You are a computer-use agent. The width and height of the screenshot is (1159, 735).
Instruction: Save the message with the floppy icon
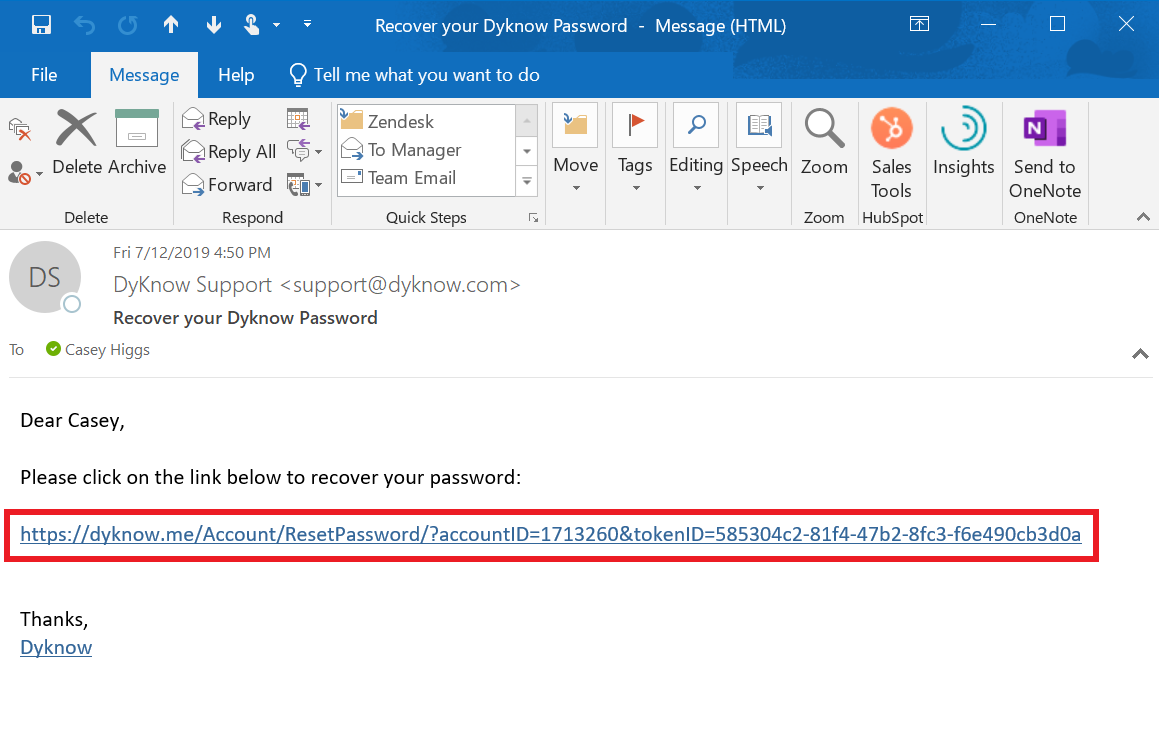click(x=41, y=25)
